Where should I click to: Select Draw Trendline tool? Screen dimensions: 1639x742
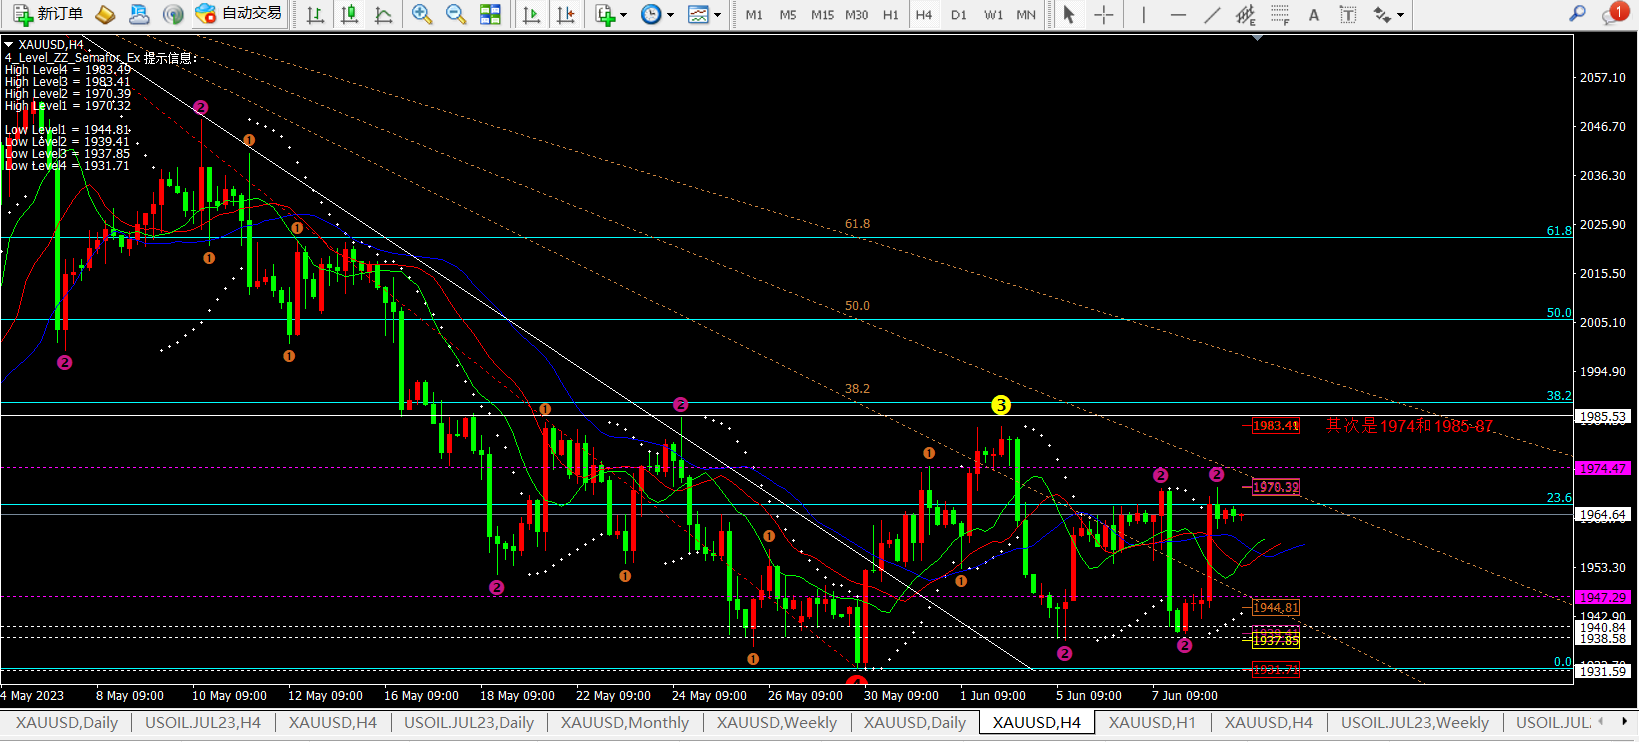[1212, 14]
